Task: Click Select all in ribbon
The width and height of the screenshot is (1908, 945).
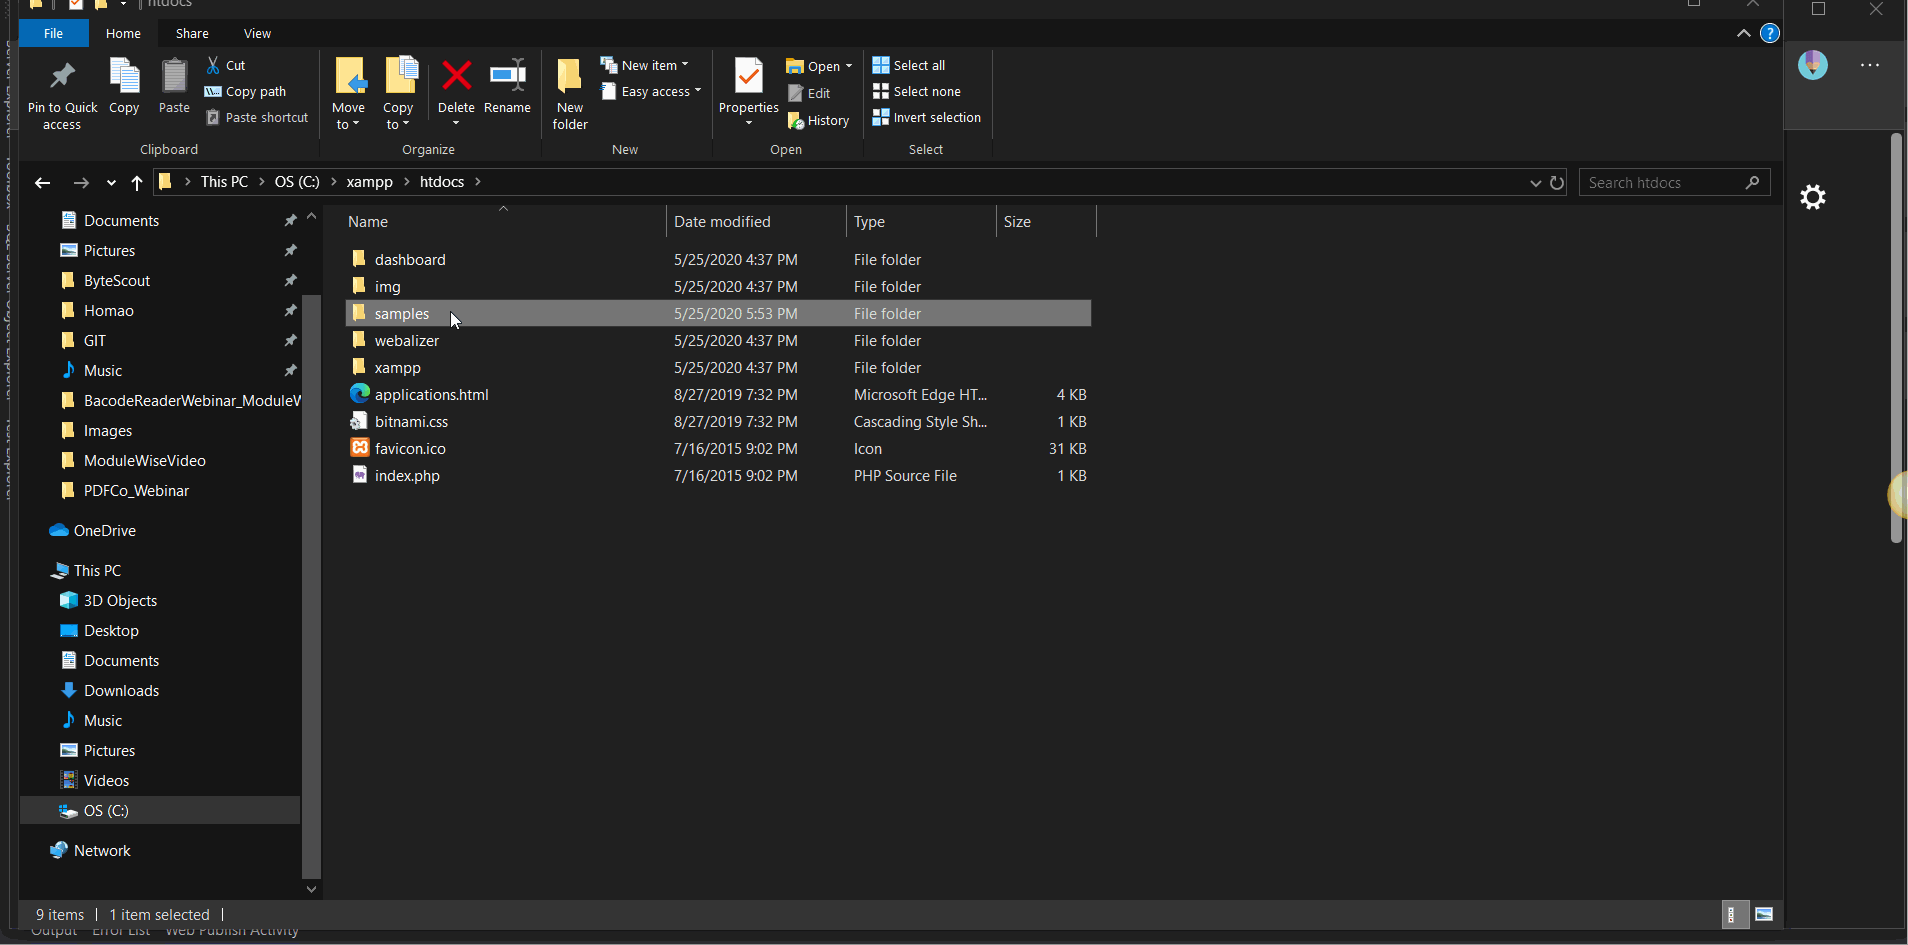Action: (909, 65)
